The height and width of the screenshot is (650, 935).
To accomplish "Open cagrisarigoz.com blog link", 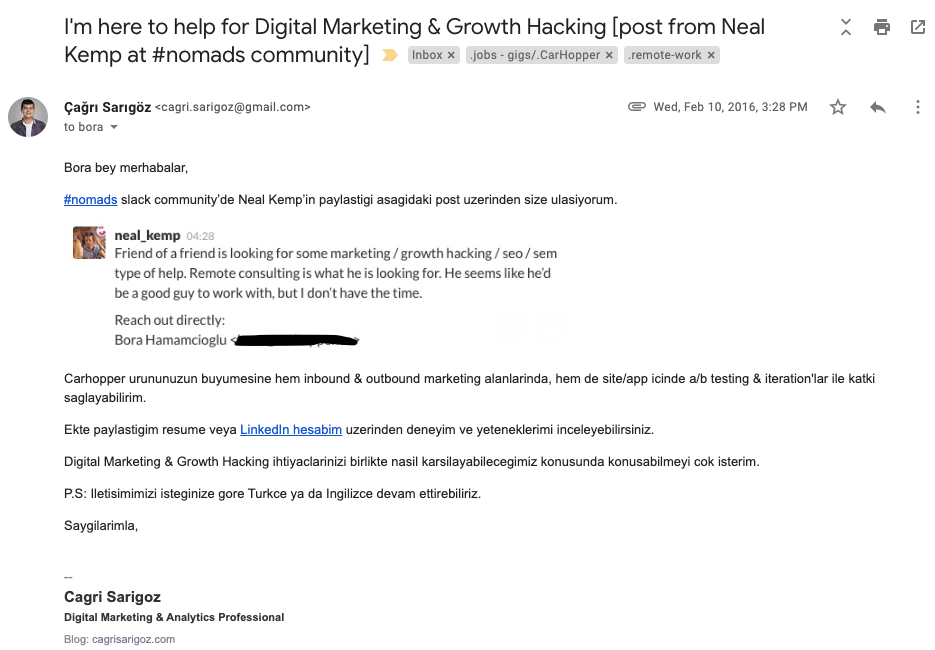I will pyautogui.click(x=133, y=639).
